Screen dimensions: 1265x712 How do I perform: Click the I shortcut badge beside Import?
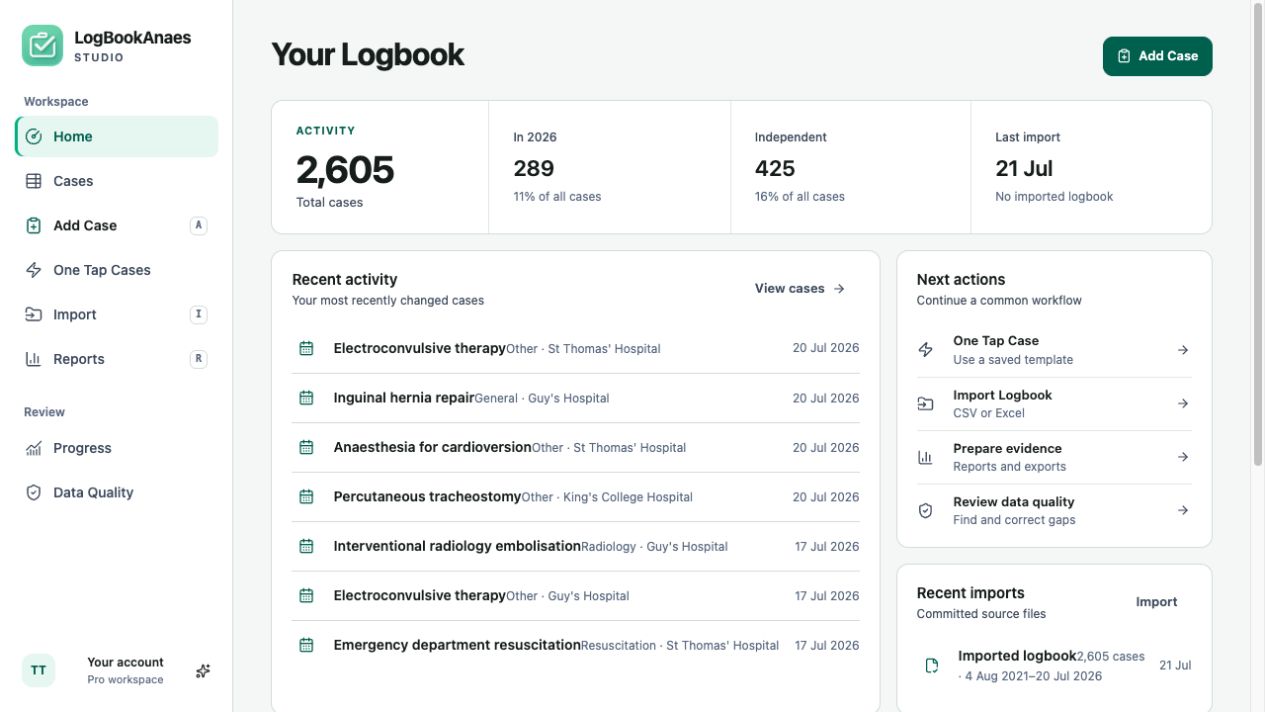pos(198,315)
